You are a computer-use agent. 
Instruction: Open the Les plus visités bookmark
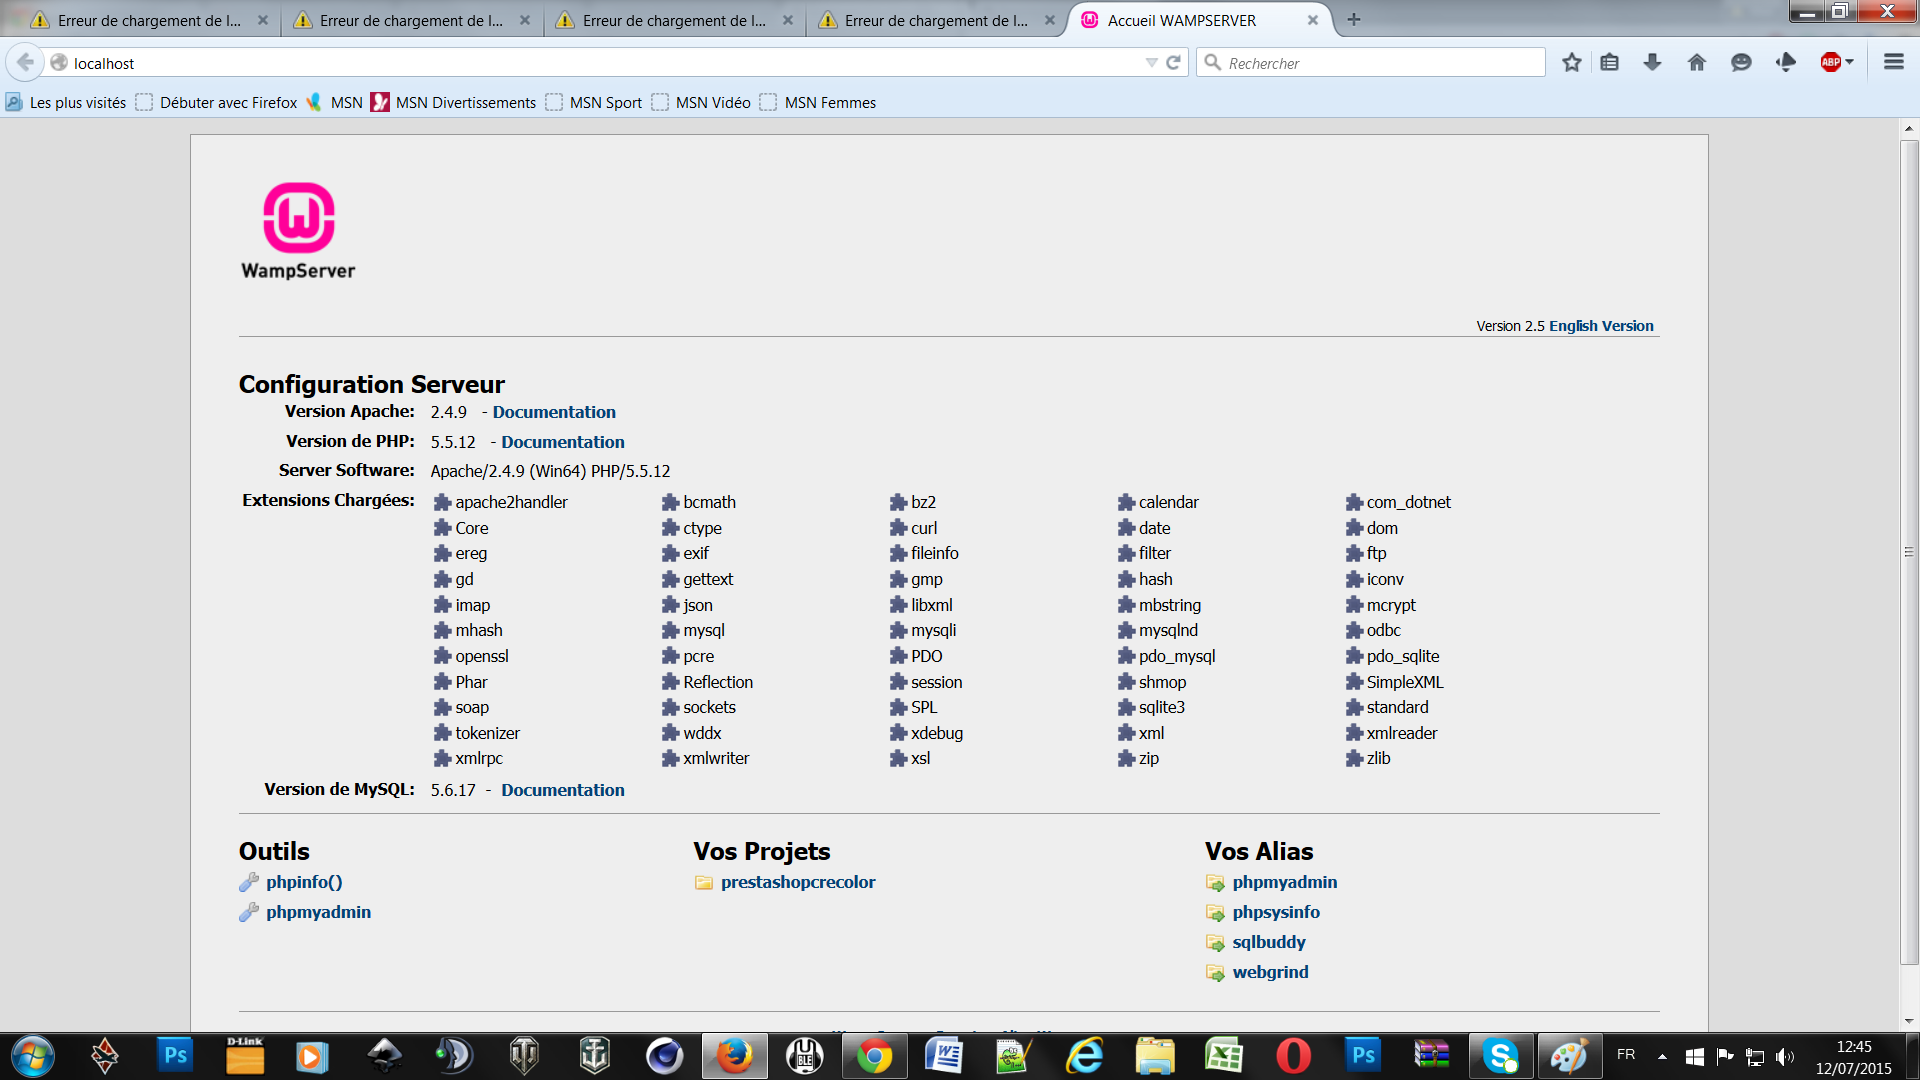pyautogui.click(x=66, y=102)
